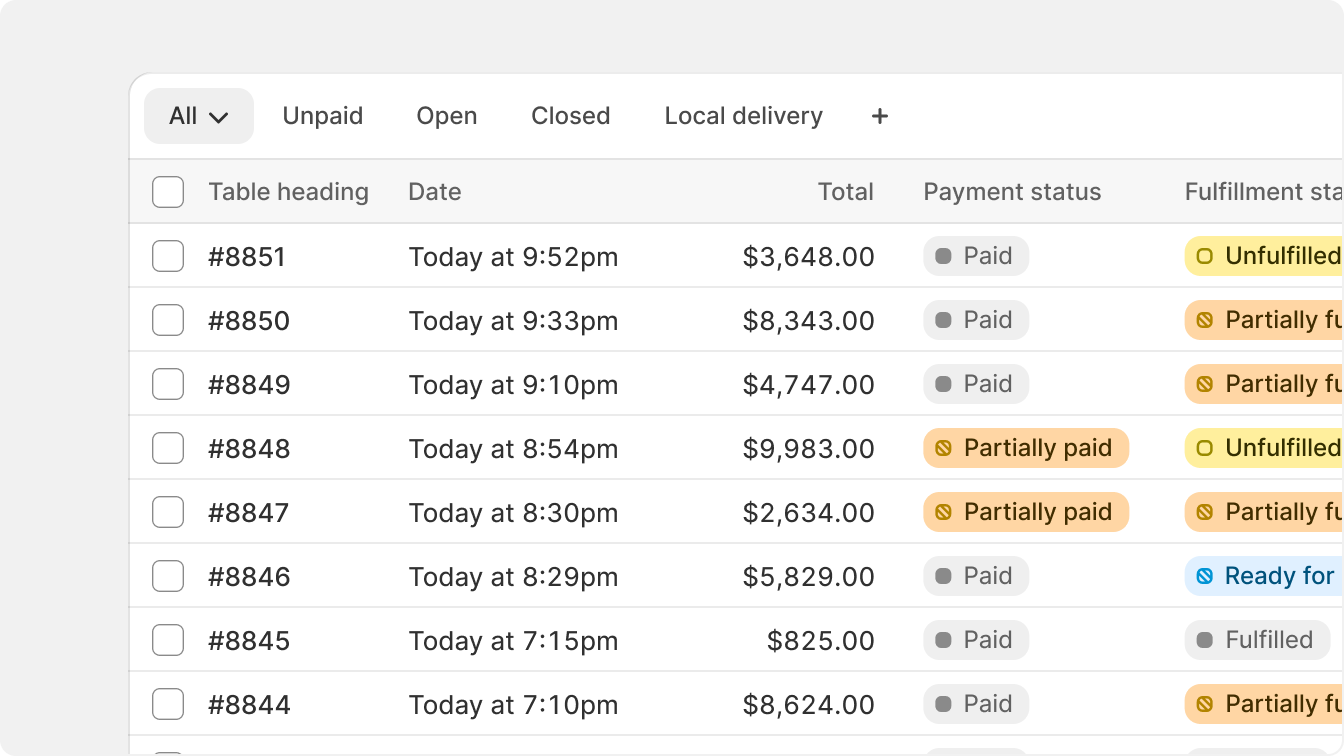Check the box for order #8847

pos(168,512)
